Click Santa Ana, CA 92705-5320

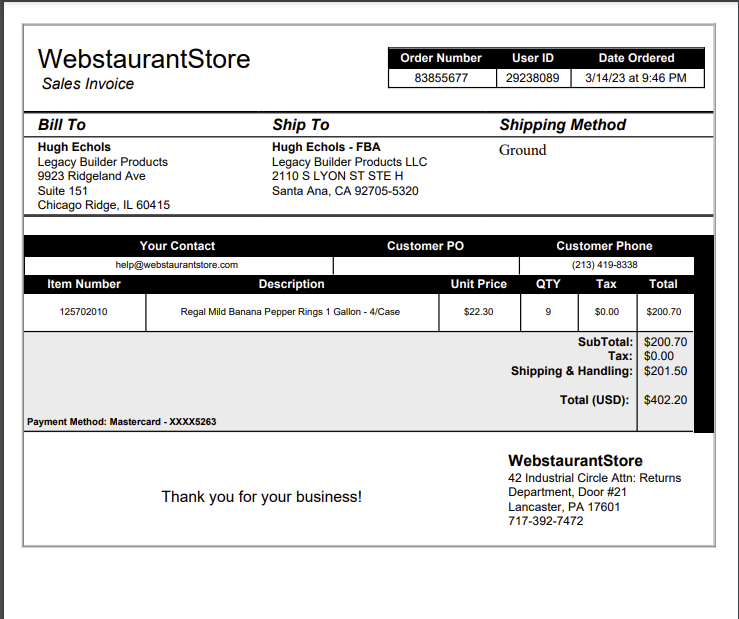click(x=345, y=191)
